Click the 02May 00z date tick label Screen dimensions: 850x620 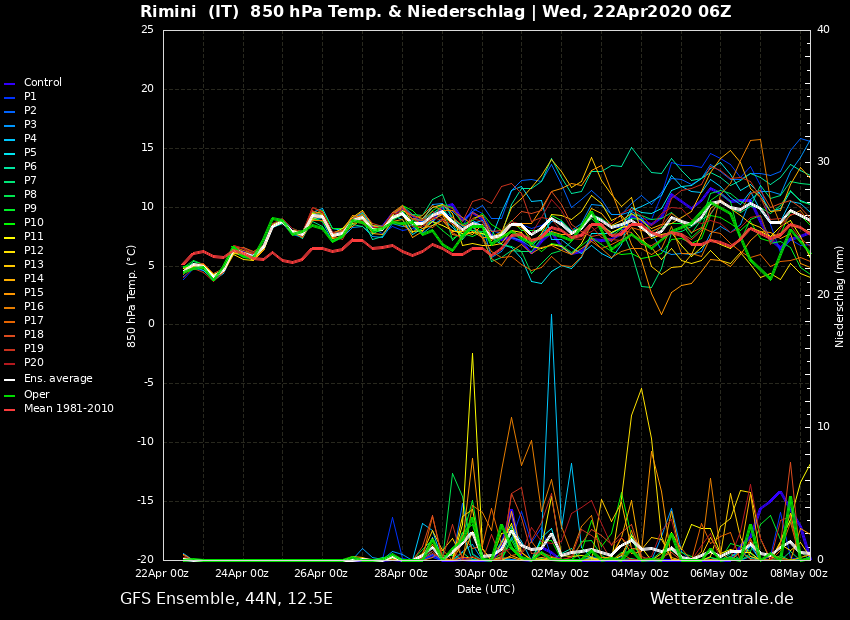(x=560, y=574)
